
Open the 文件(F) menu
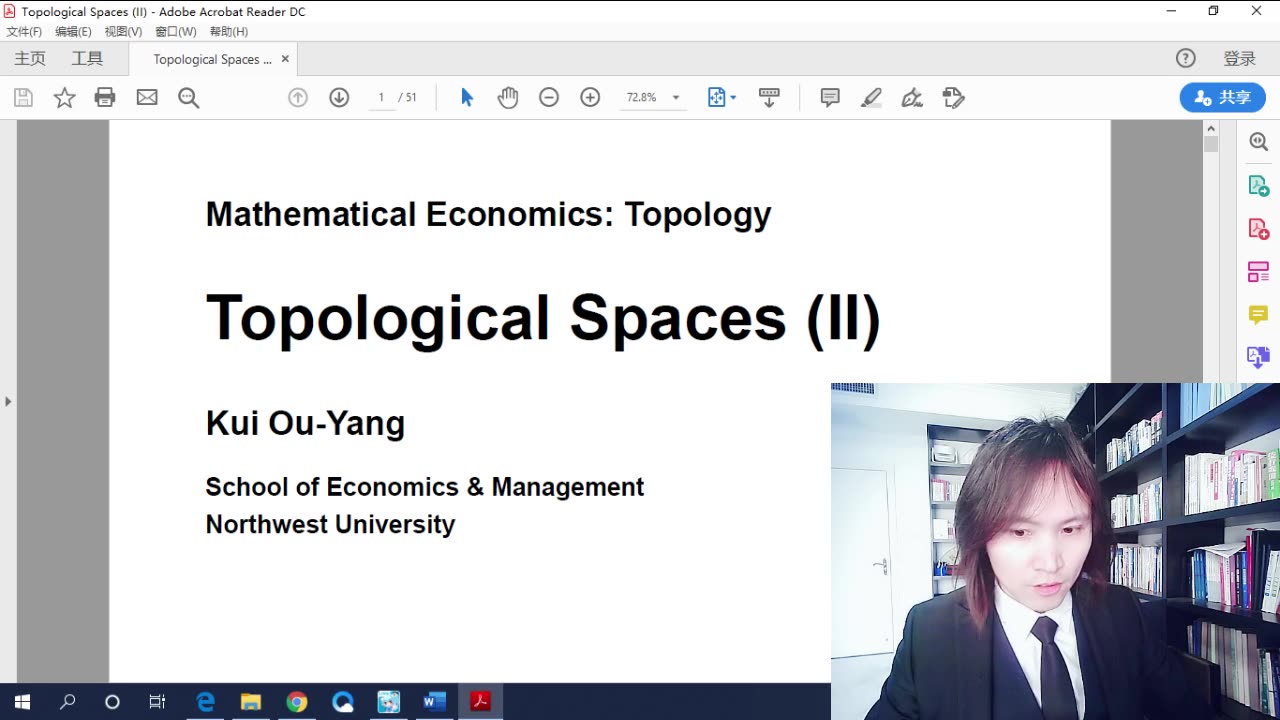[24, 32]
